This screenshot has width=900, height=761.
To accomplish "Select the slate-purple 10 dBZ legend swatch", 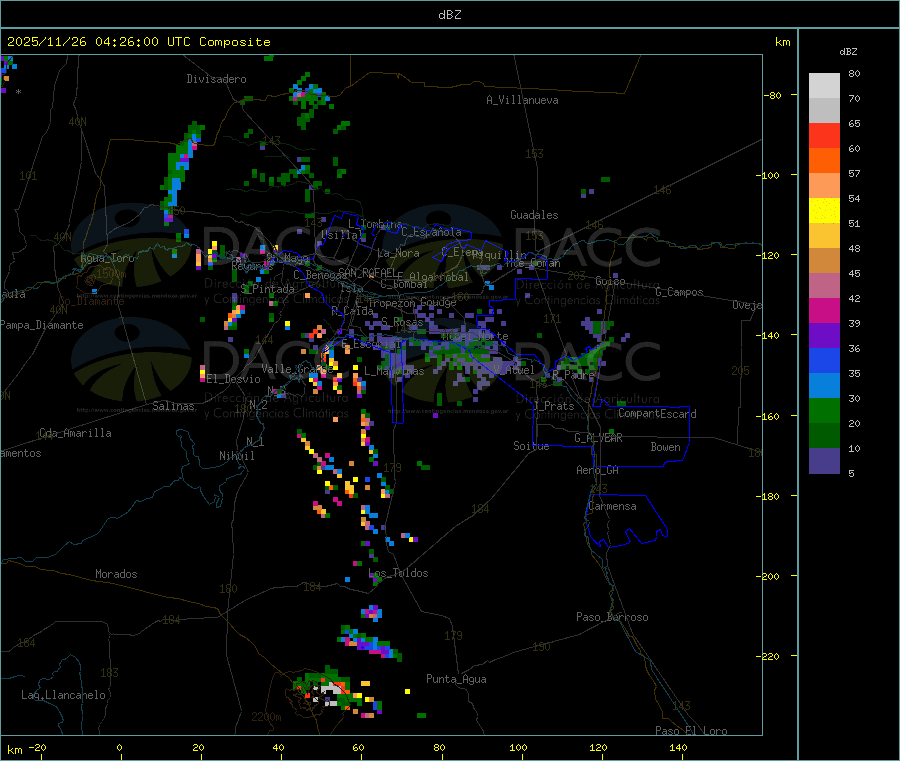I will (x=824, y=461).
